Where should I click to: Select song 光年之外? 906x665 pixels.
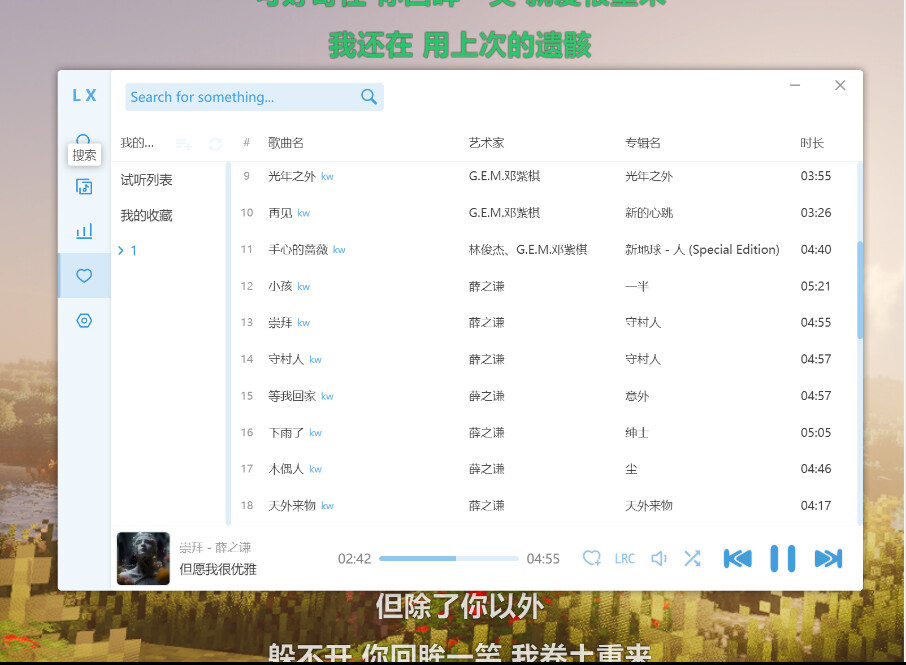(x=292, y=176)
